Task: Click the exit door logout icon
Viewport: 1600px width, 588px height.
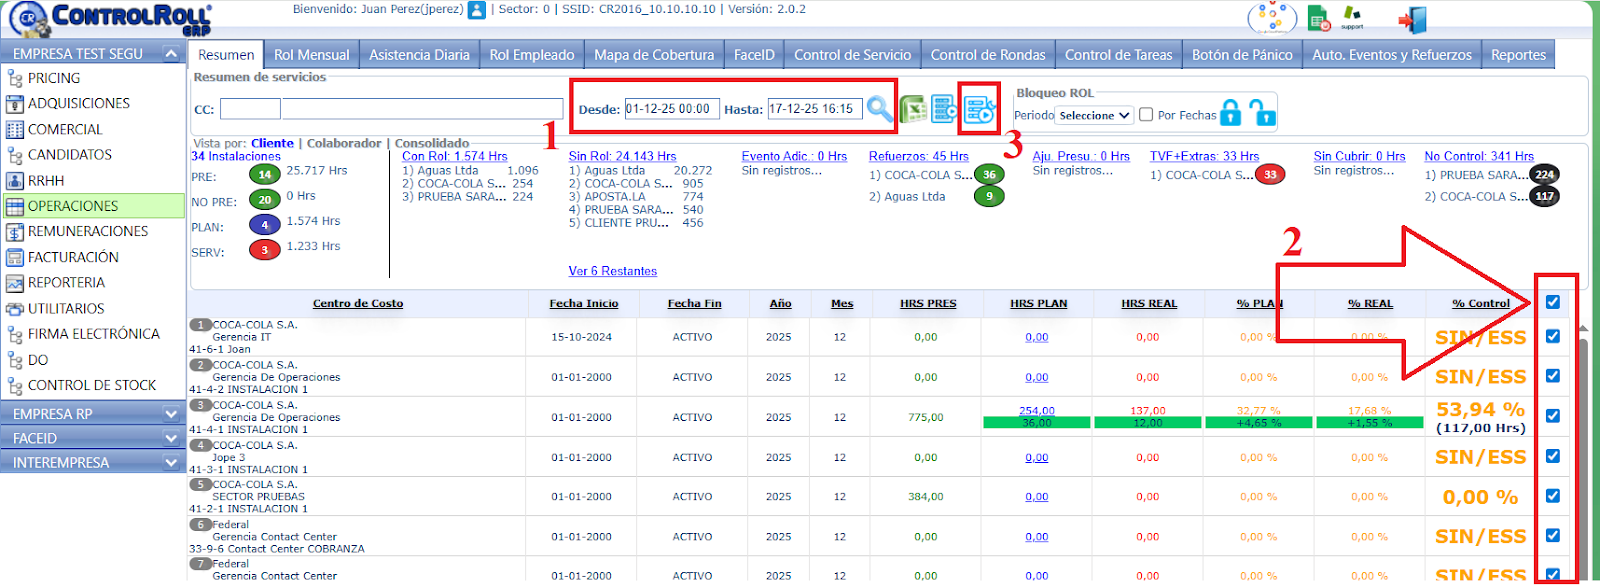Action: [1412, 20]
